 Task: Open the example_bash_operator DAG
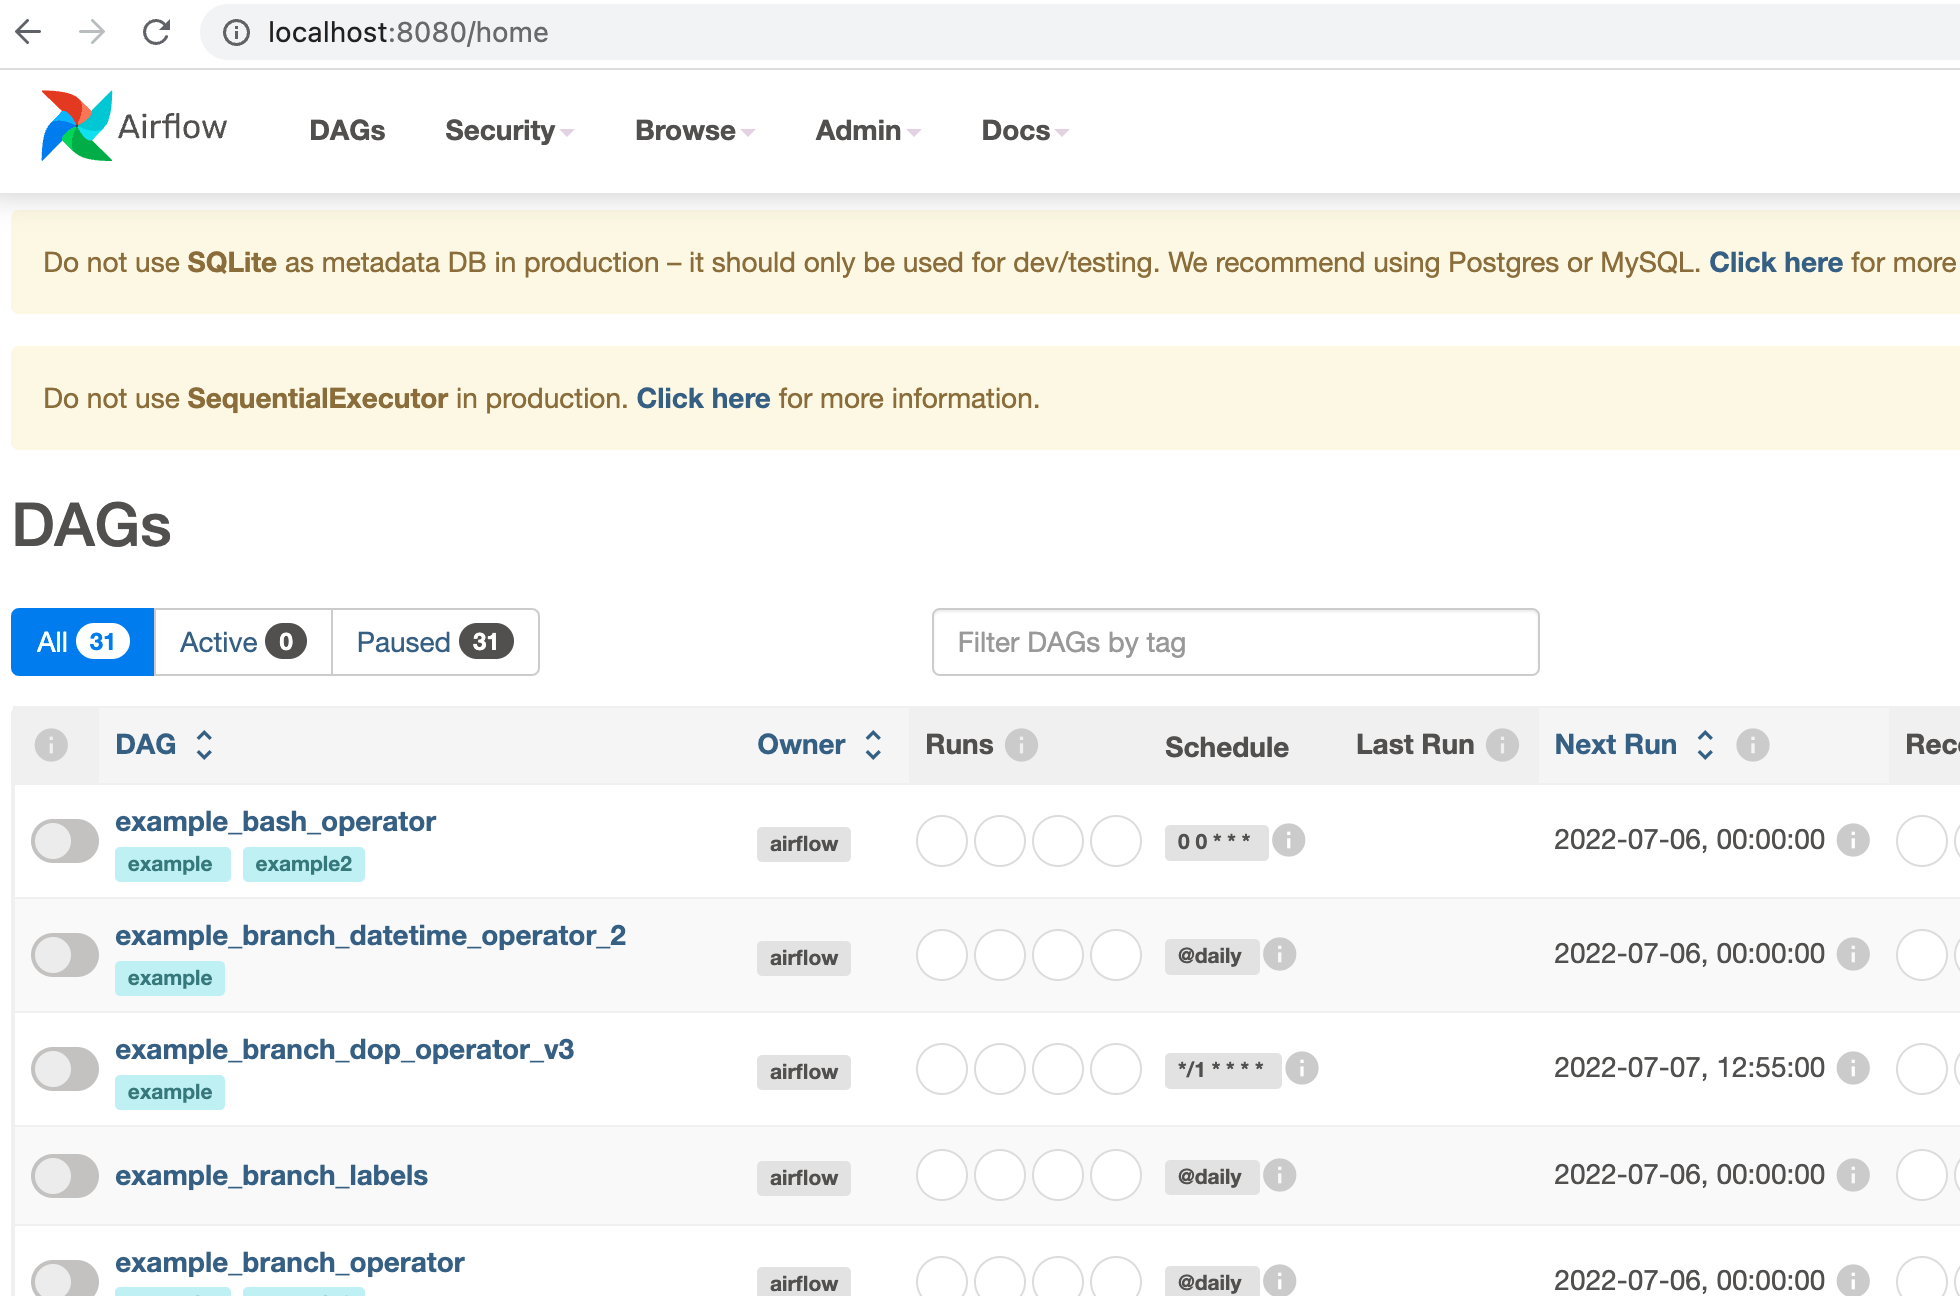click(x=275, y=822)
